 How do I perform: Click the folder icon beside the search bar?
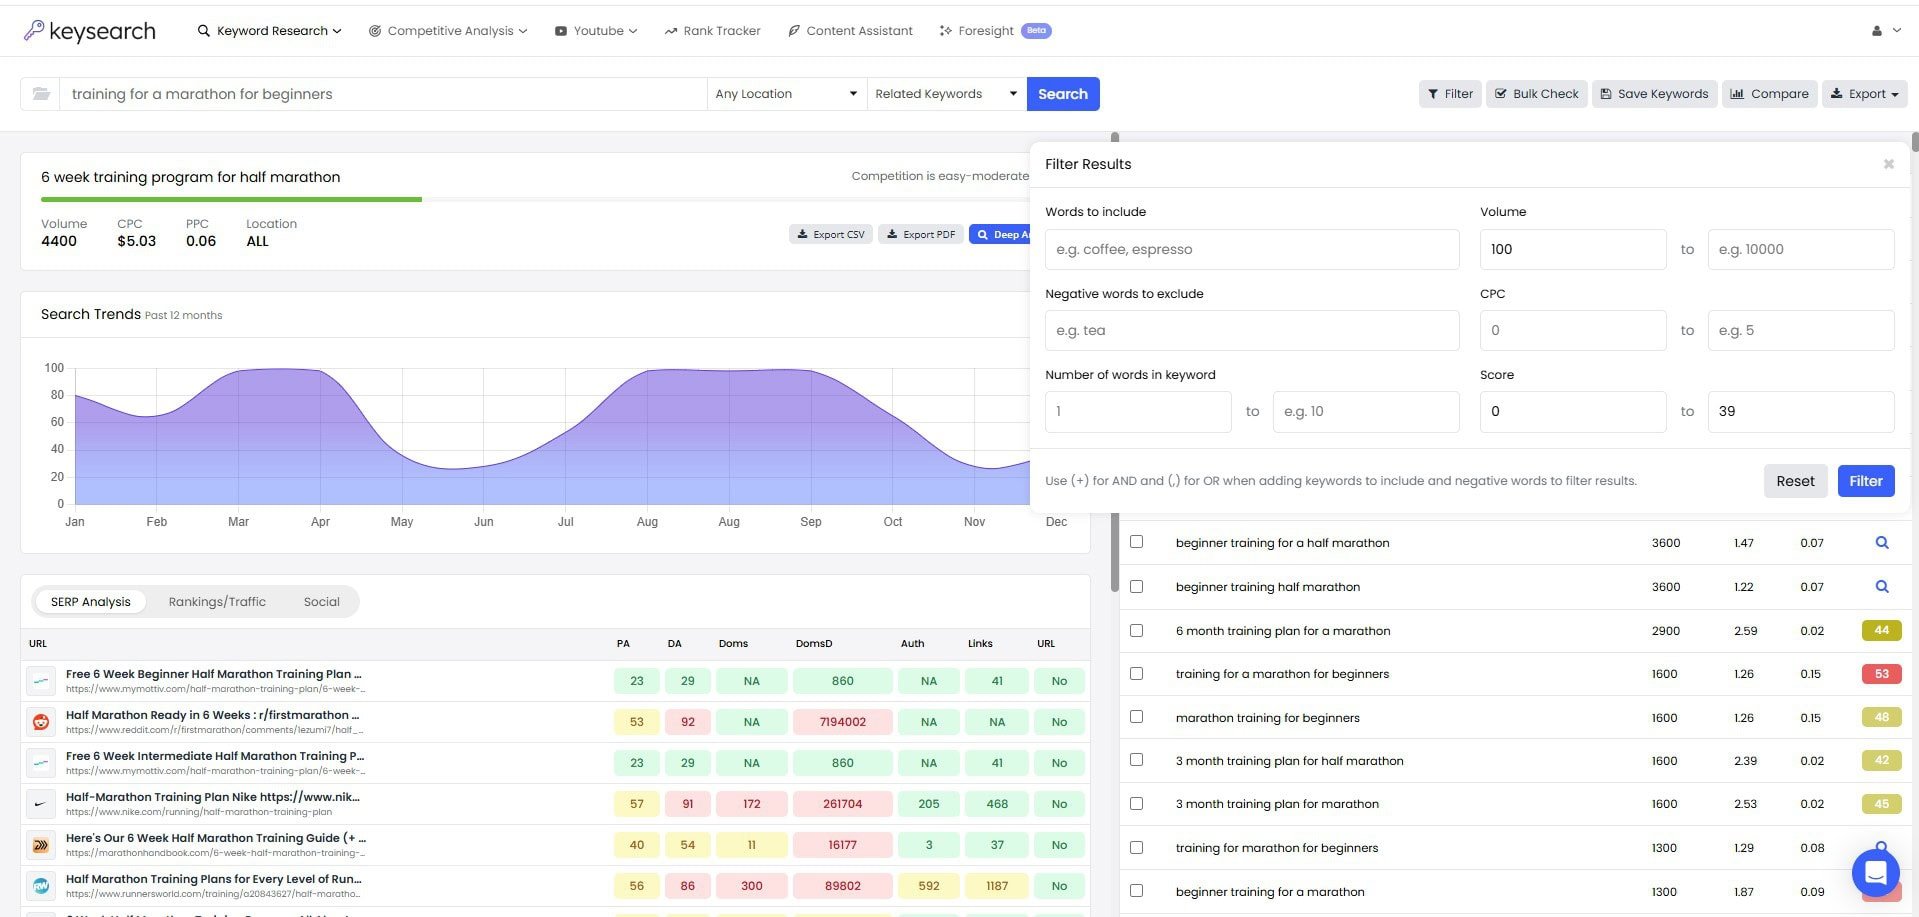40,93
